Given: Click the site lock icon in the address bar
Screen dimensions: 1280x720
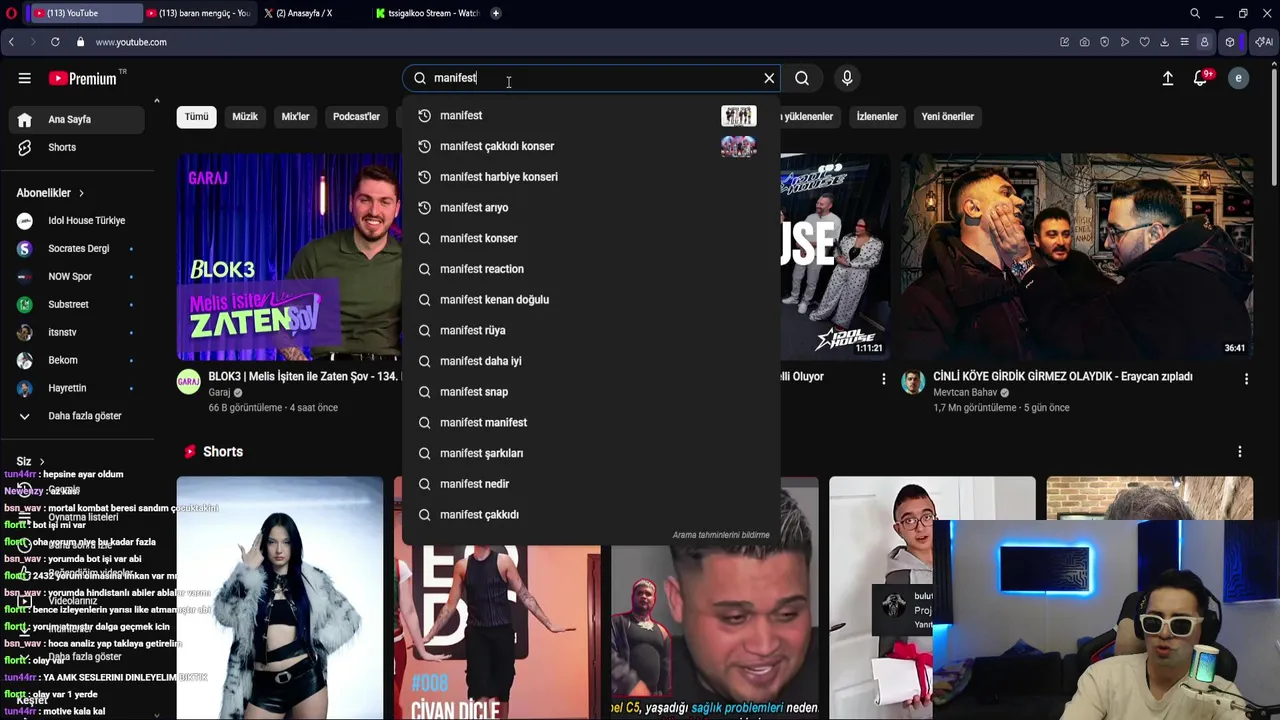Looking at the screenshot, I should 80,42.
